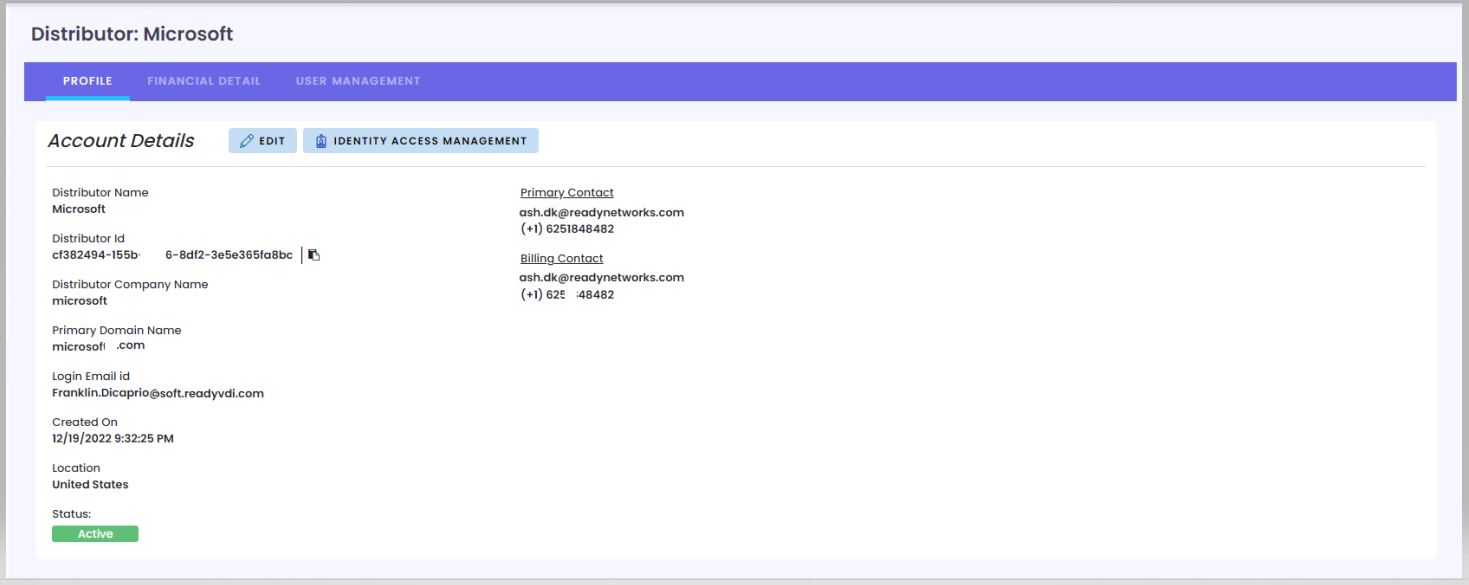The height and width of the screenshot is (585, 1469).
Task: Click the Login Email id label
Action: 91,377
